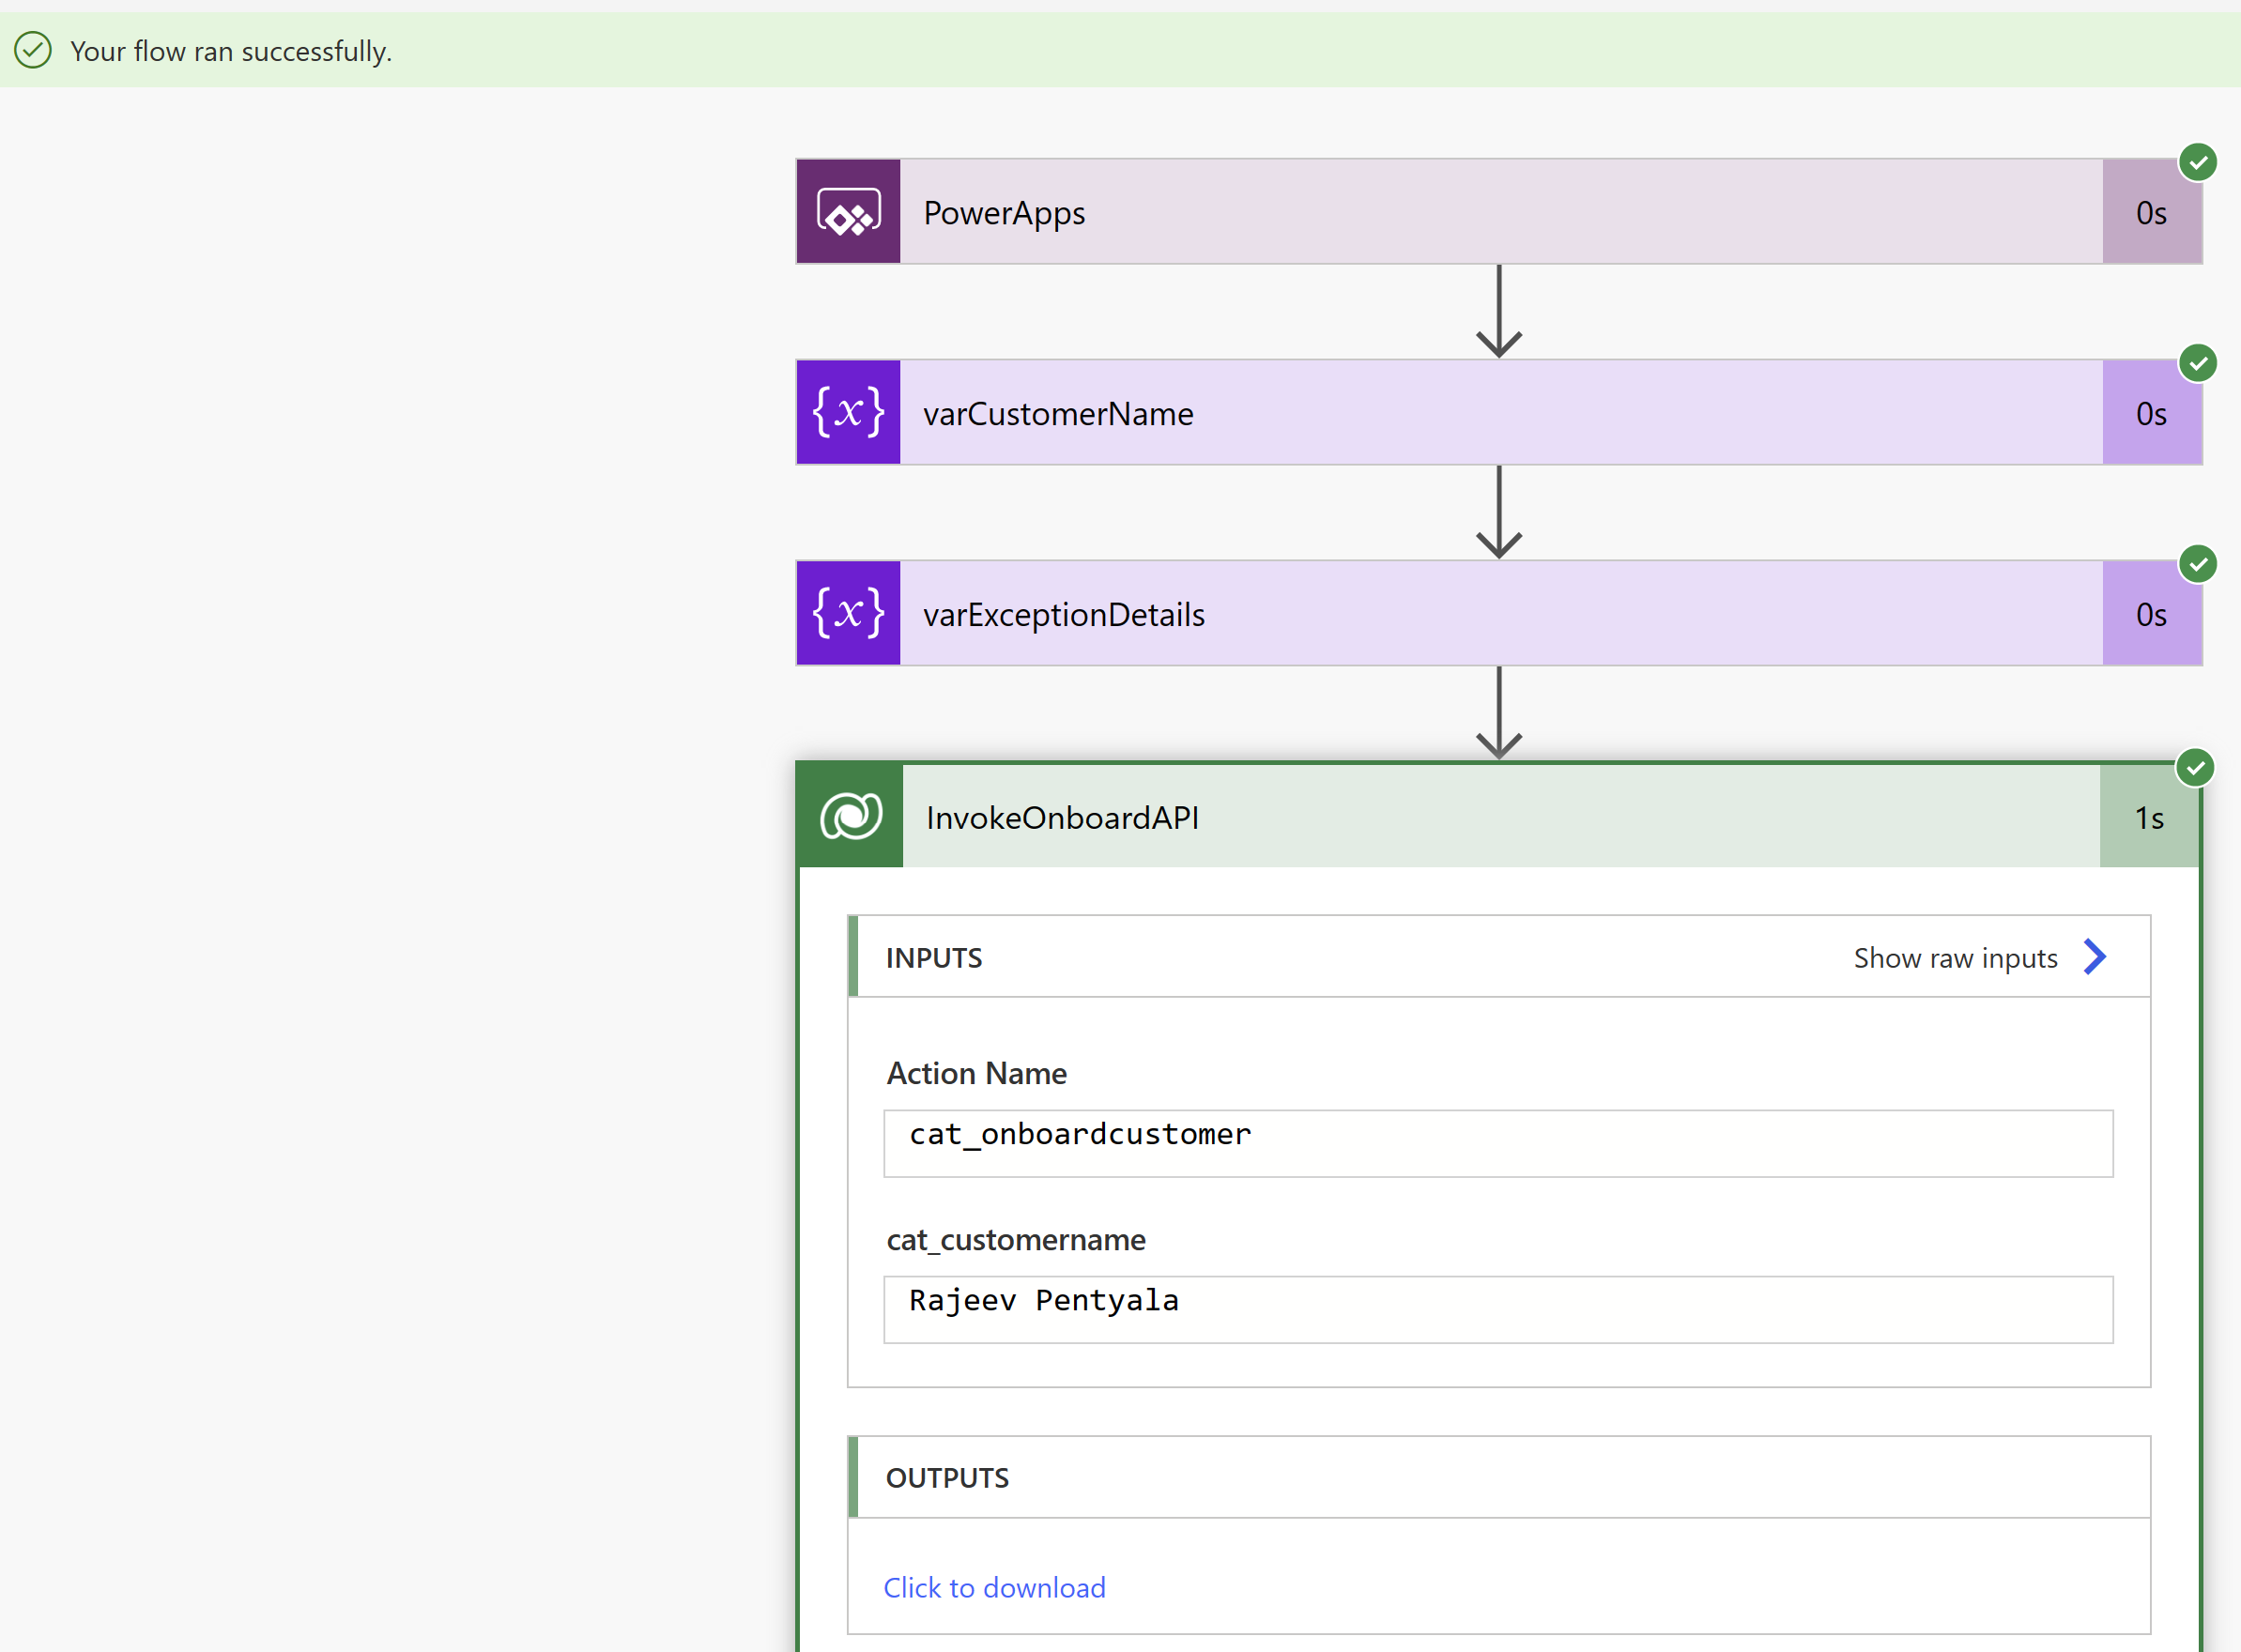Click the Click to download link
The width and height of the screenshot is (2241, 1652).
pos(994,1587)
